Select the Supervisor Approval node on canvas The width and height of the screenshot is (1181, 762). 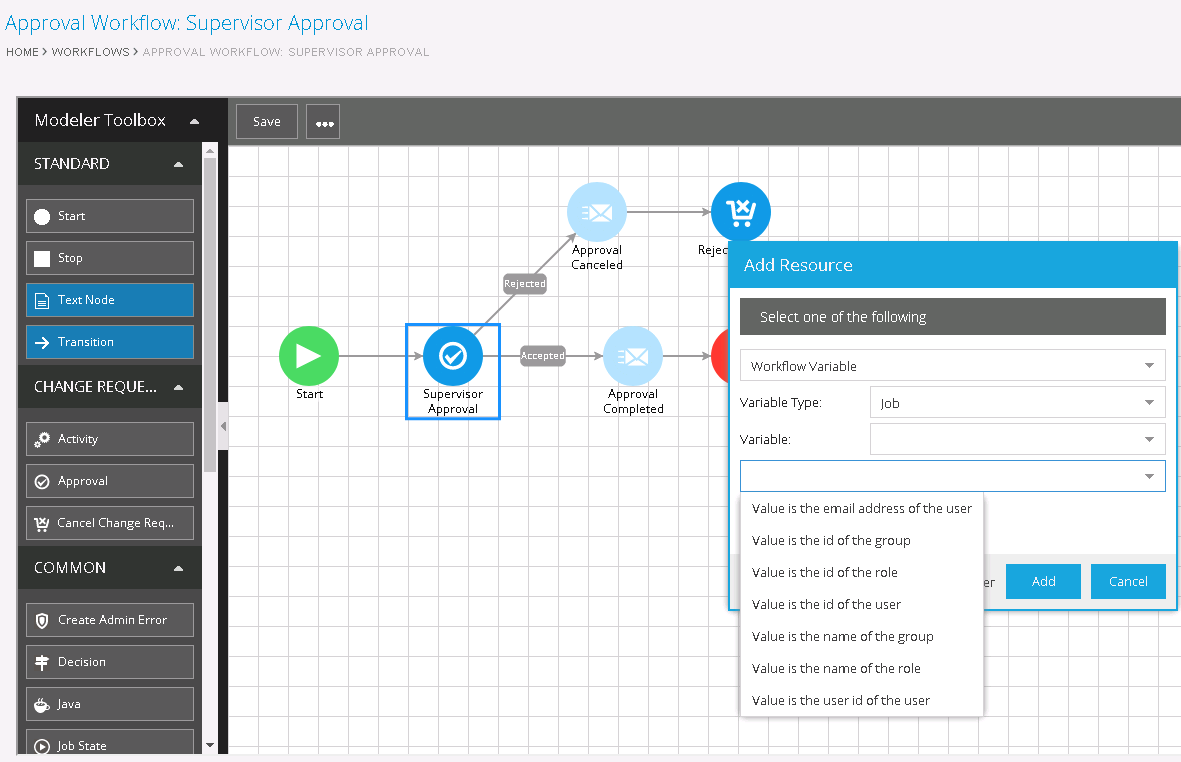point(452,355)
